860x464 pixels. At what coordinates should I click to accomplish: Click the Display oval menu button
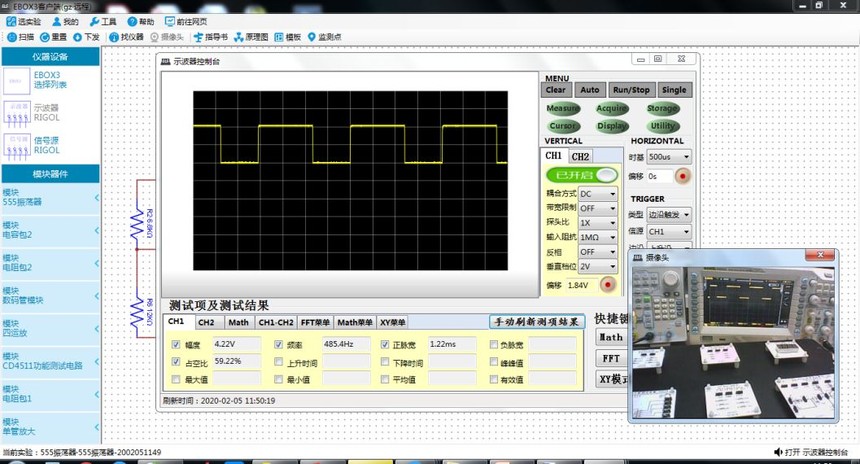pos(612,126)
